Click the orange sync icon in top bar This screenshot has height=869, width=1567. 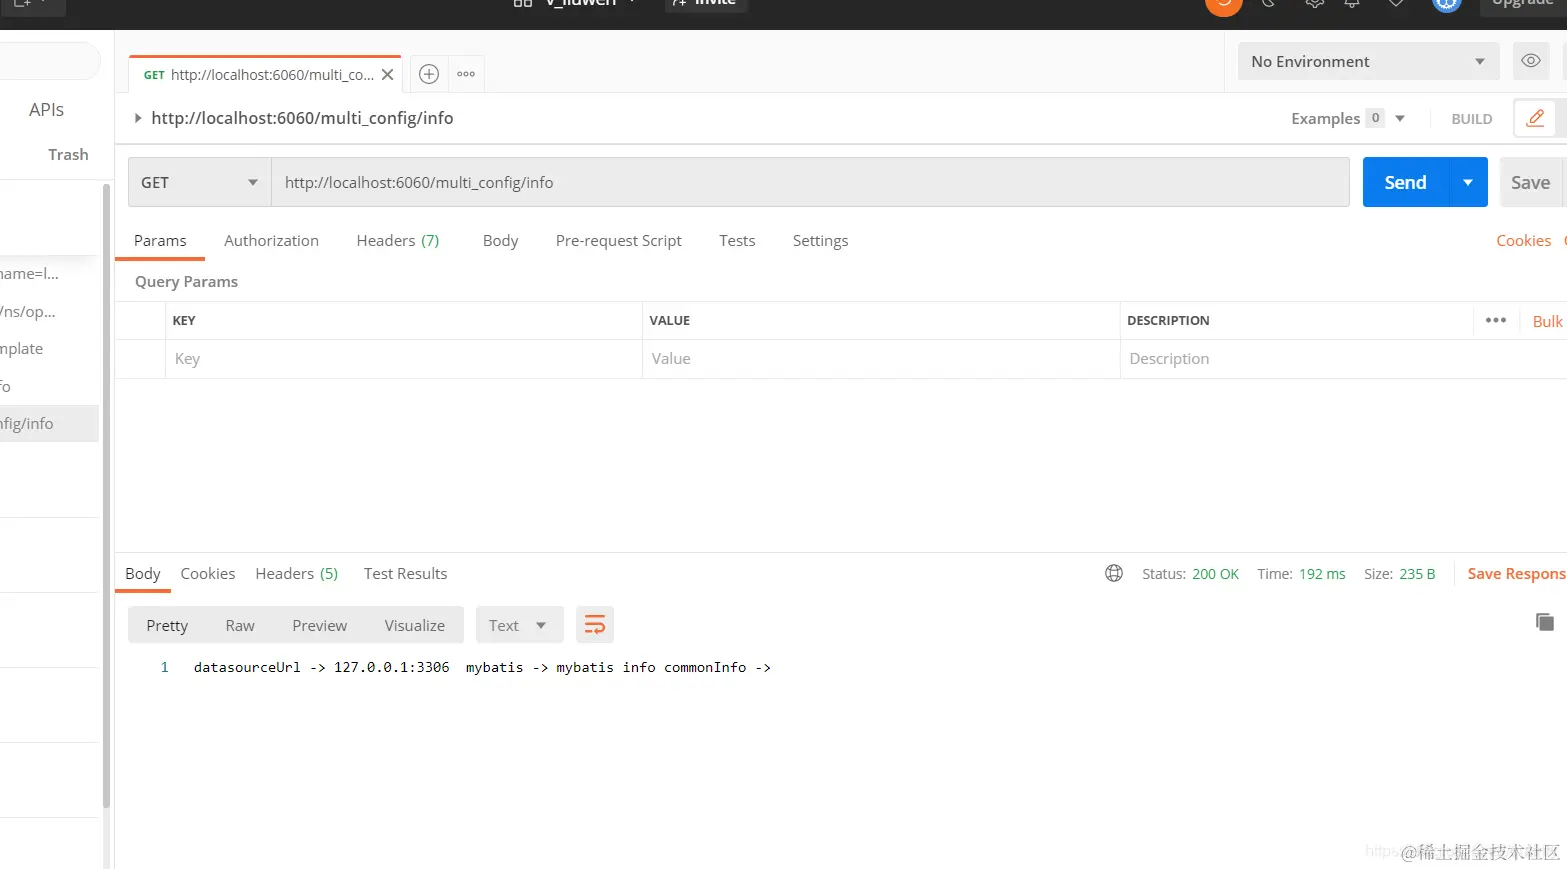[1223, 4]
